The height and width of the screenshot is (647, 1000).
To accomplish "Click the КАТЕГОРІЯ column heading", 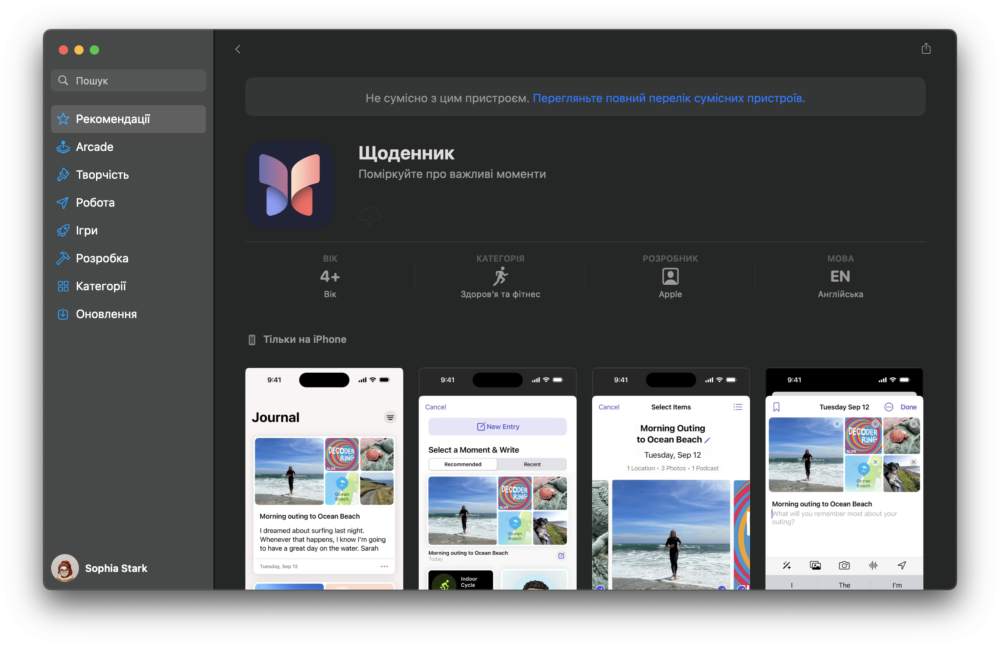I will (501, 258).
